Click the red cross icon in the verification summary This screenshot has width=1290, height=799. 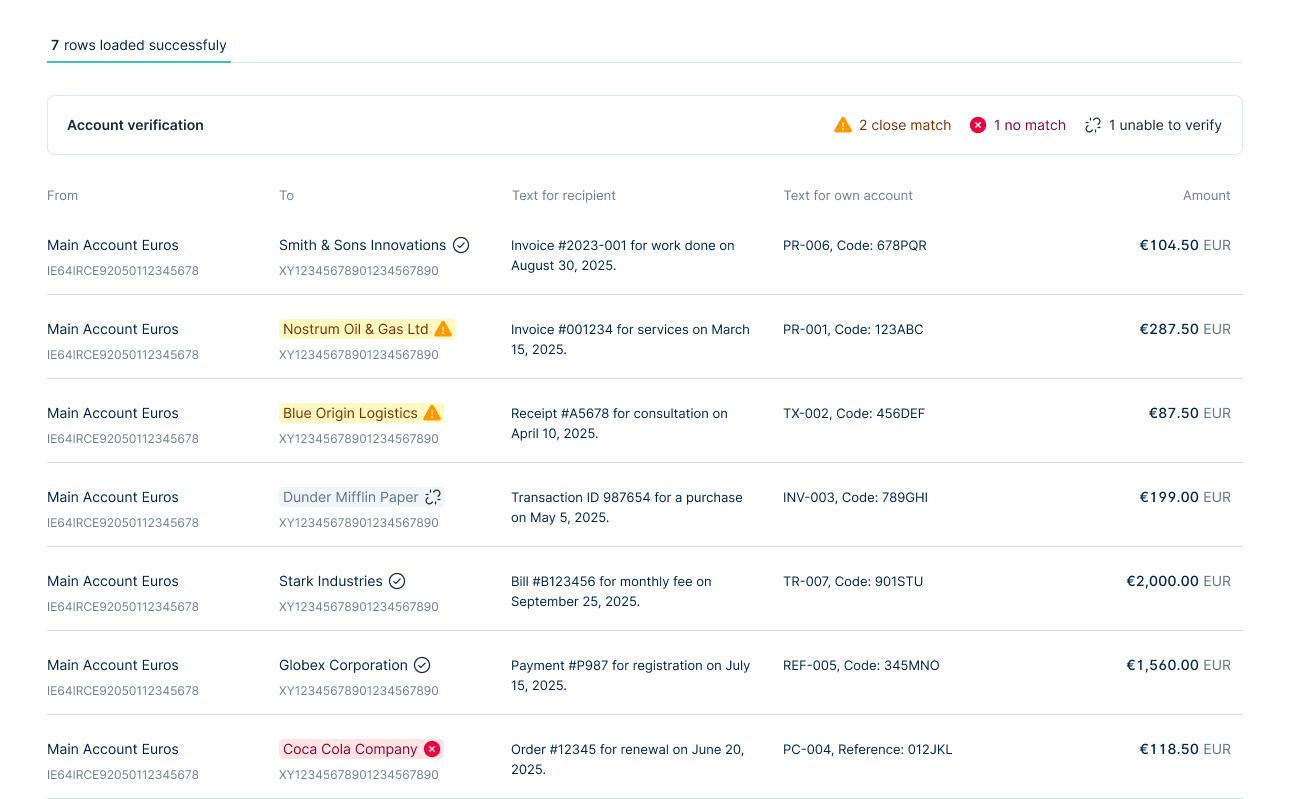click(x=978, y=125)
